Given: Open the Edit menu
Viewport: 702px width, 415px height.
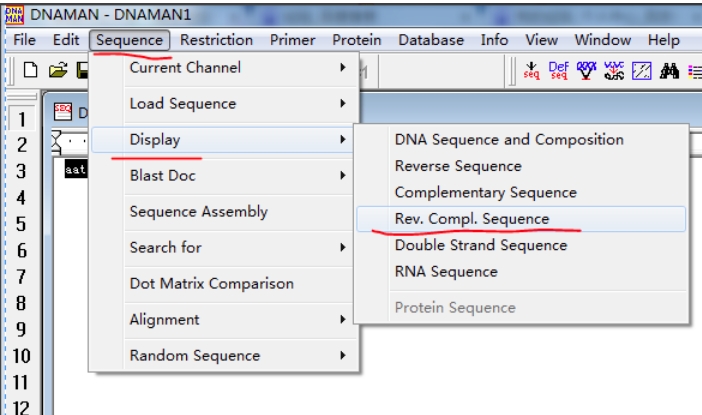Looking at the screenshot, I should (x=66, y=40).
